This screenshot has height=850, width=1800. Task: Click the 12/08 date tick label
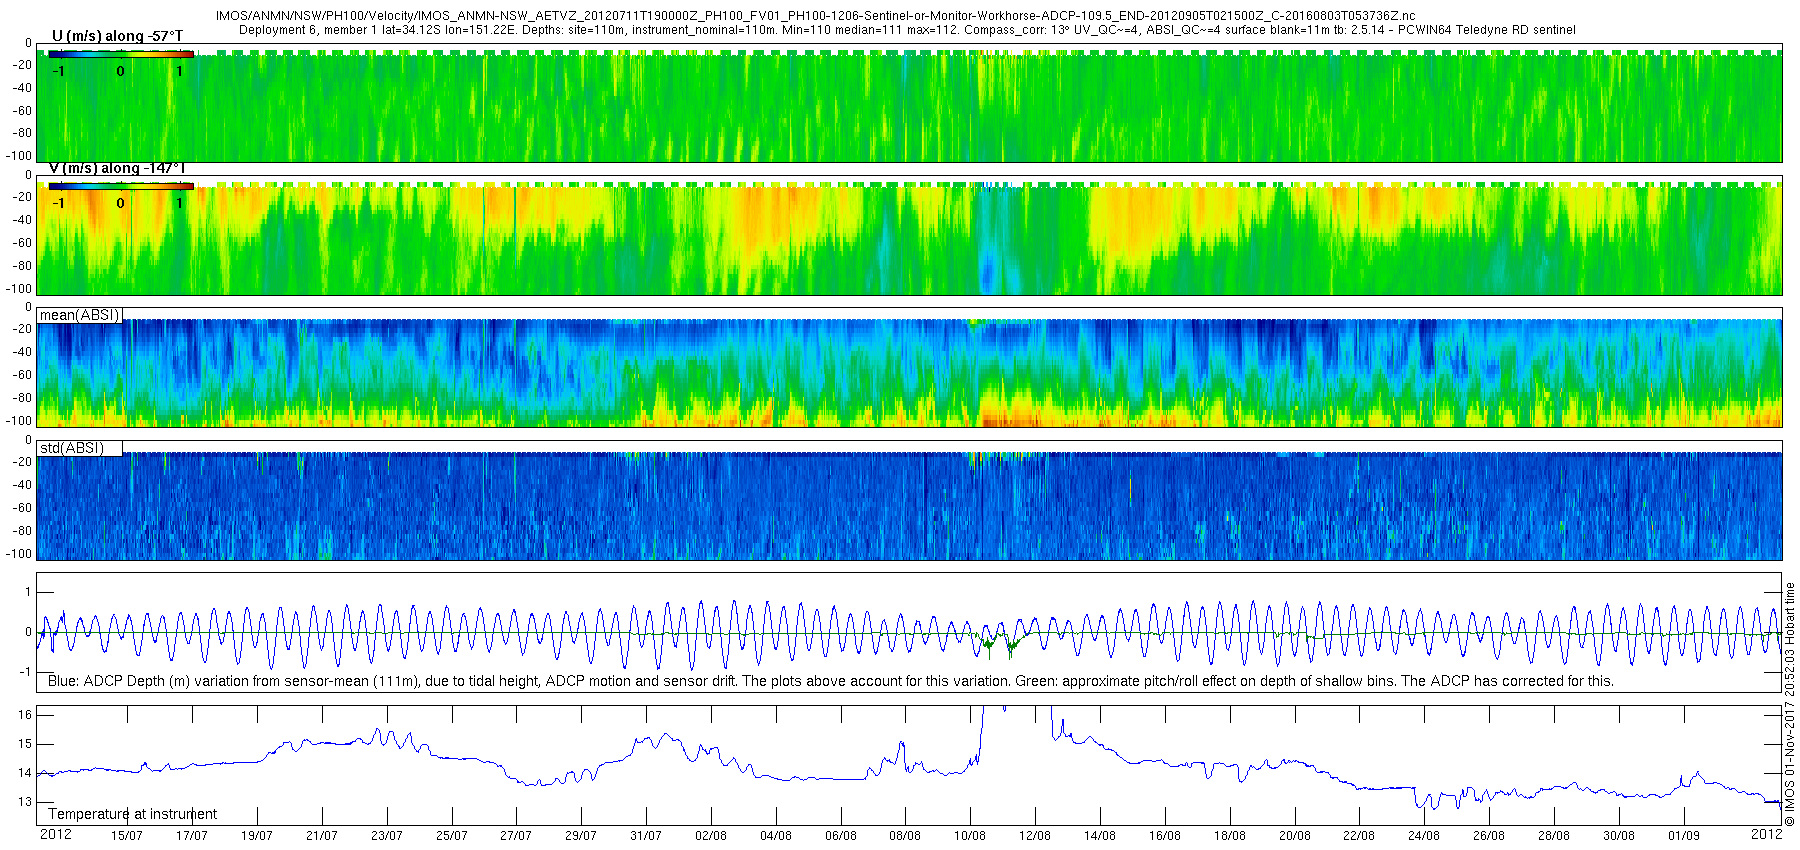(x=1034, y=836)
